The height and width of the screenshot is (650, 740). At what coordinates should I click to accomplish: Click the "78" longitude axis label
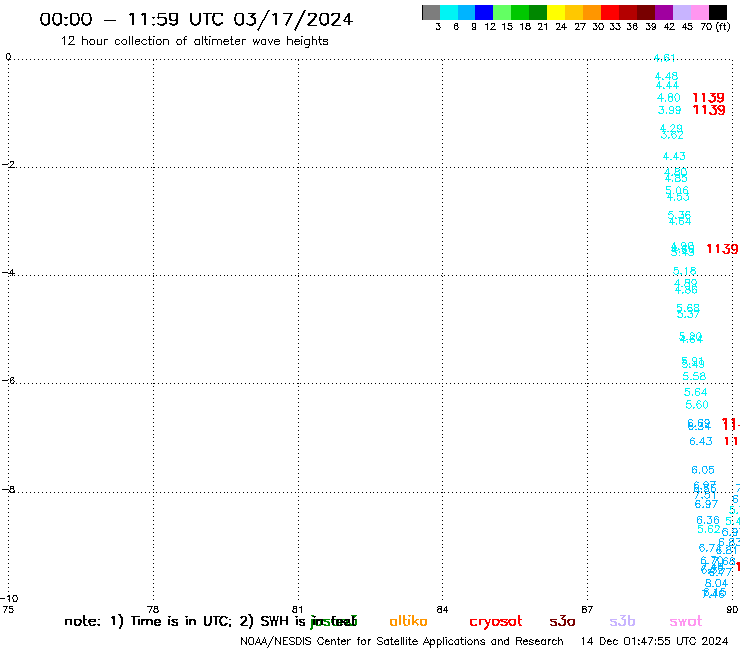(x=152, y=609)
